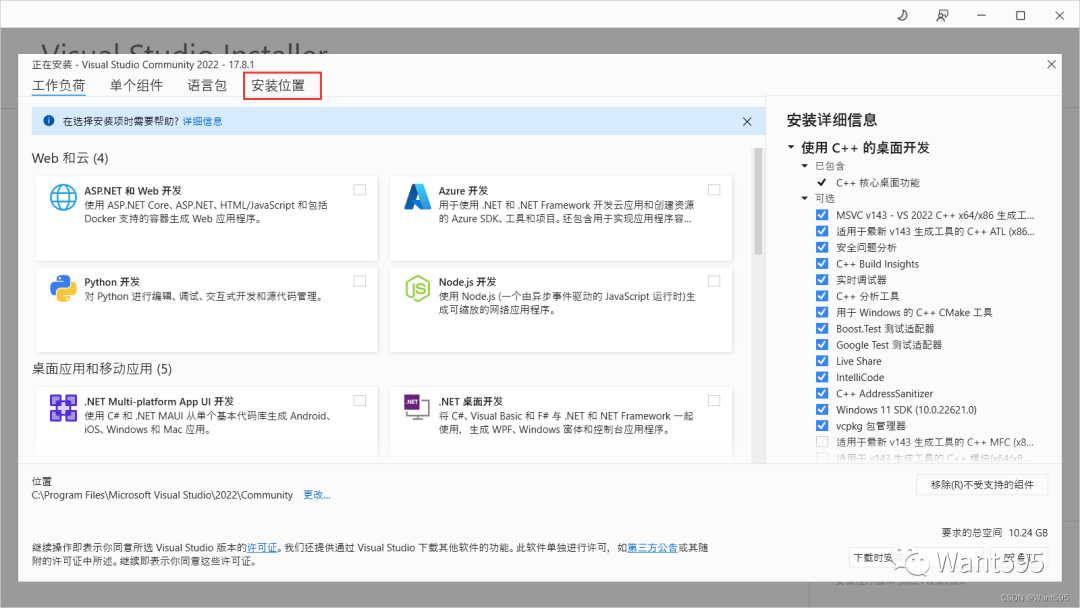Uncheck C++ ATL for v143 option
1080x608 pixels.
click(x=822, y=231)
